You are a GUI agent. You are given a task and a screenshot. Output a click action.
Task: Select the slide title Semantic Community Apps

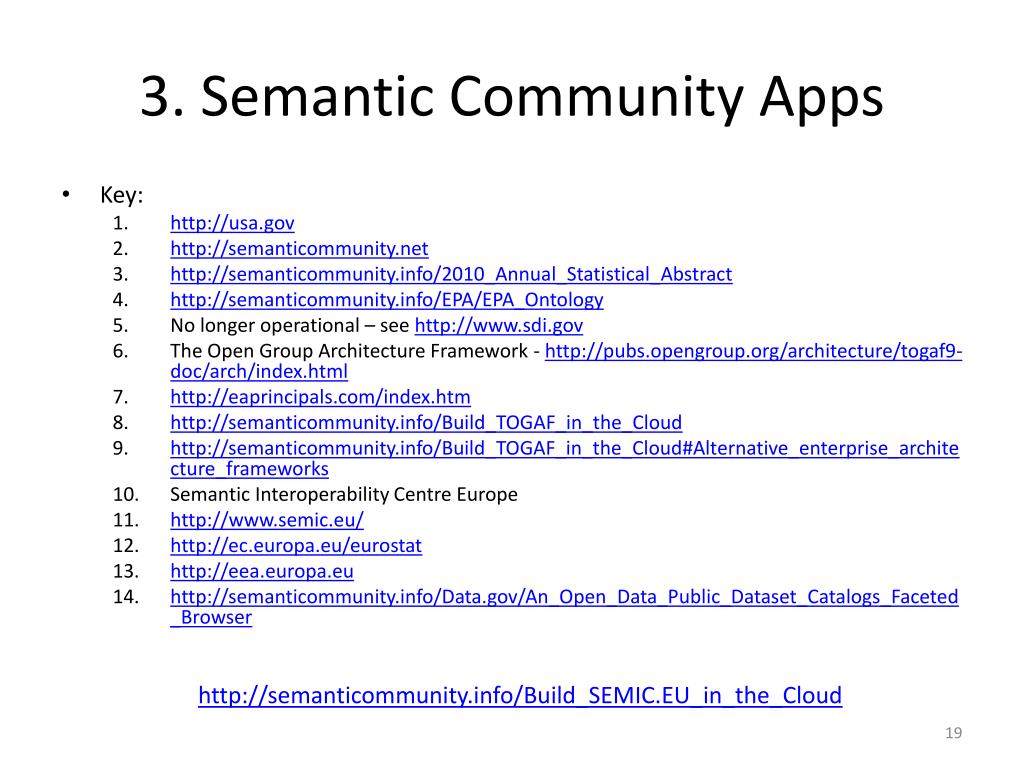[x=512, y=97]
